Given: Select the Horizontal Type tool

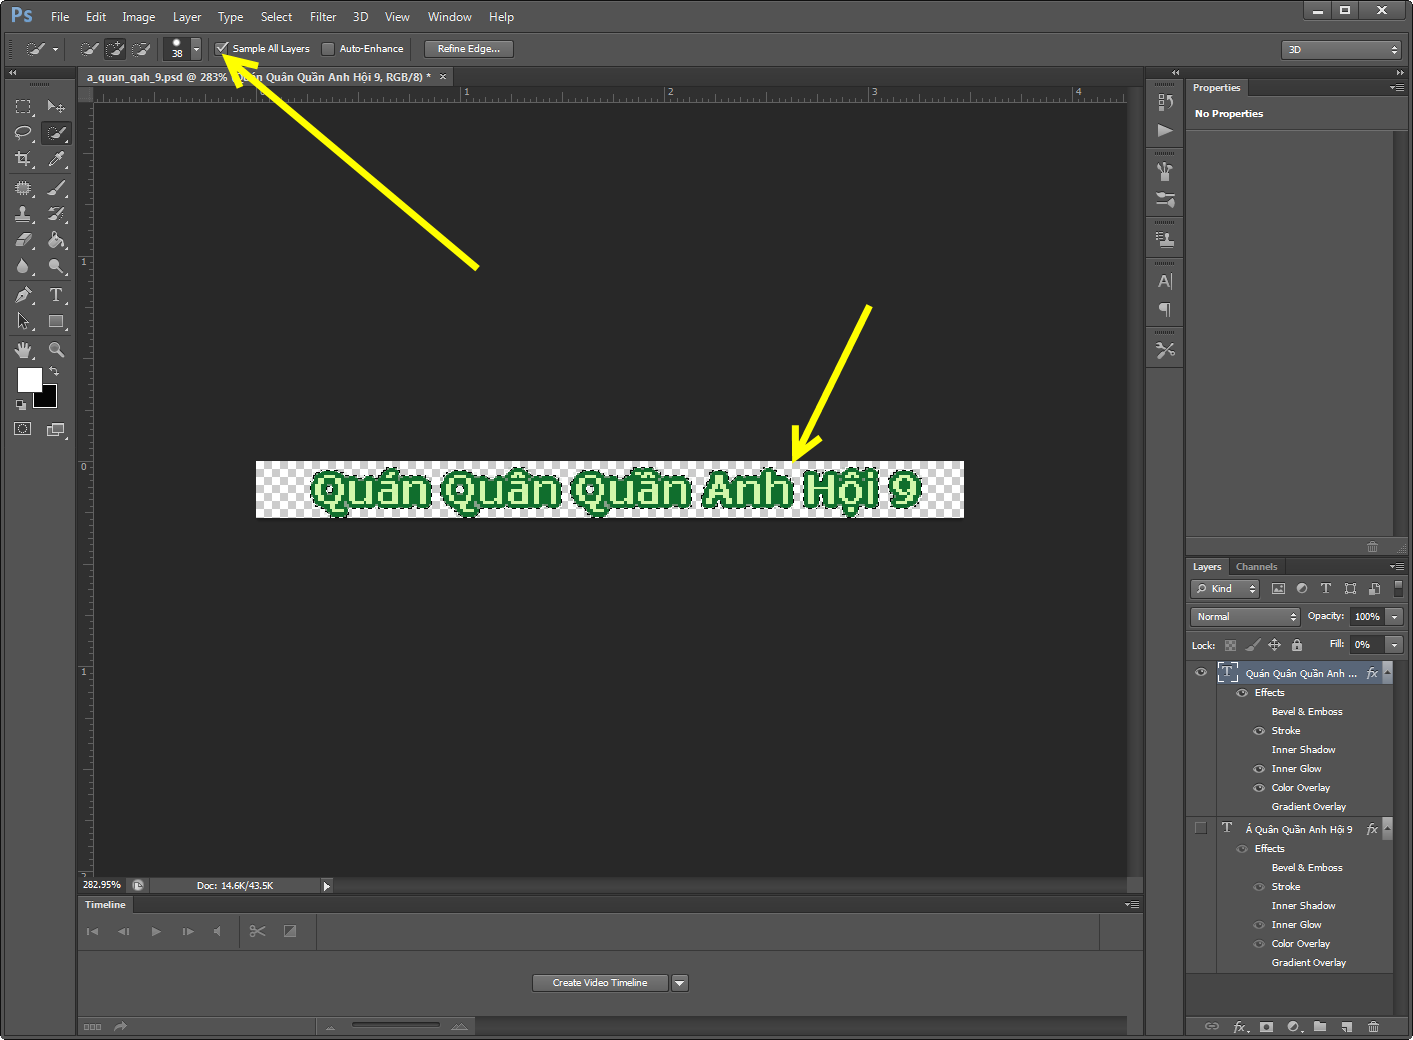Looking at the screenshot, I should pyautogui.click(x=57, y=294).
